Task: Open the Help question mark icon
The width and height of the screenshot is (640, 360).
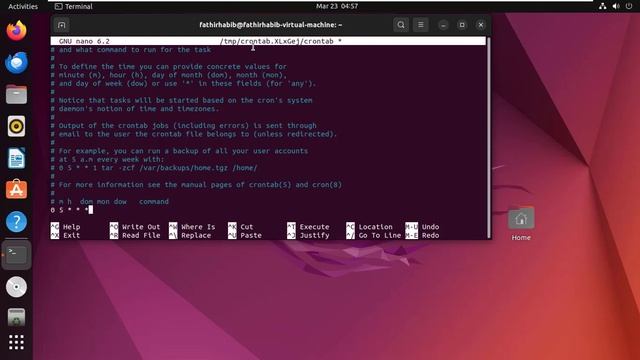Action: (x=16, y=222)
